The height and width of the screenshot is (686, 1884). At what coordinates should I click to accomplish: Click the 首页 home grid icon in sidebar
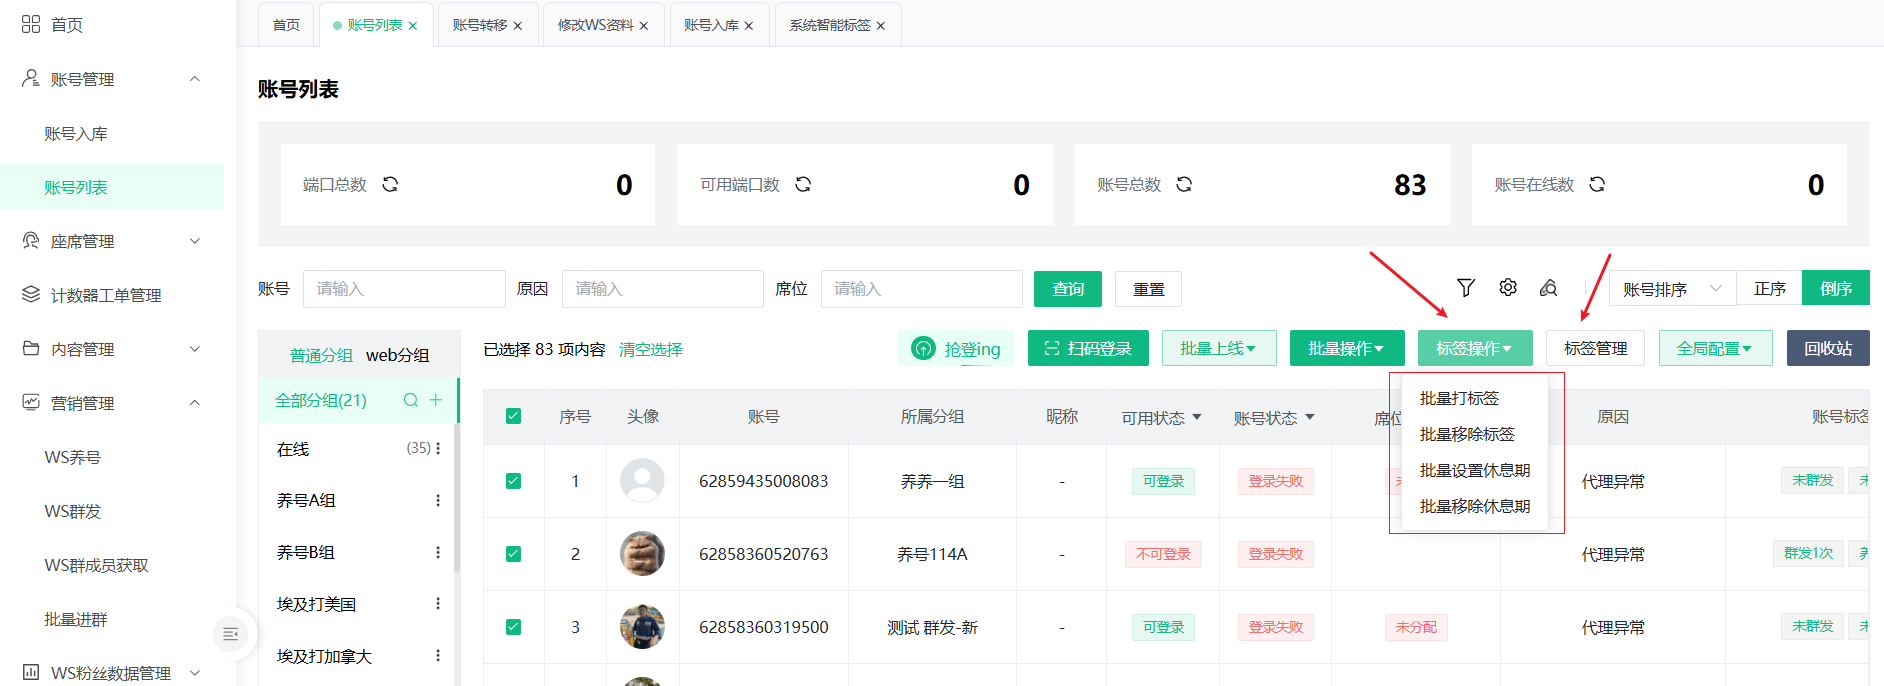click(31, 24)
